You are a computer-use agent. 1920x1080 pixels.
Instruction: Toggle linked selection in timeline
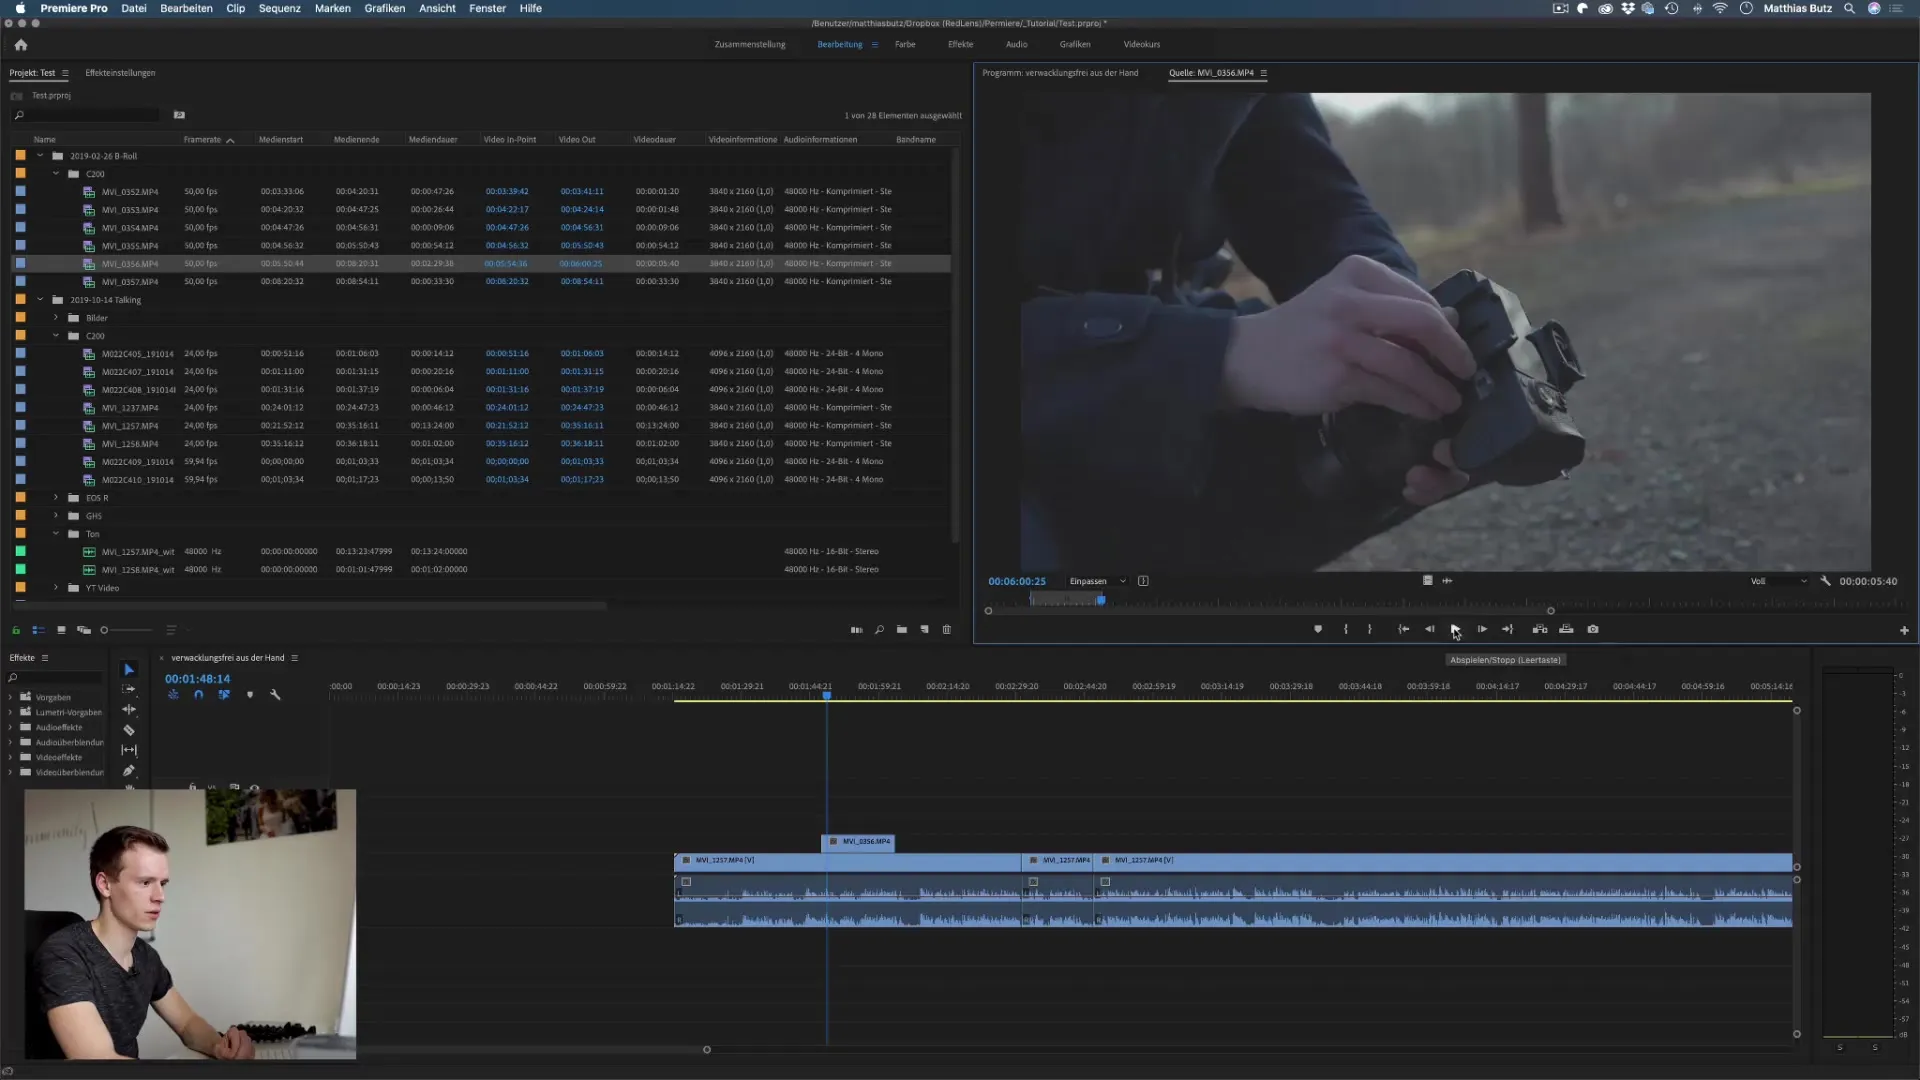[224, 695]
